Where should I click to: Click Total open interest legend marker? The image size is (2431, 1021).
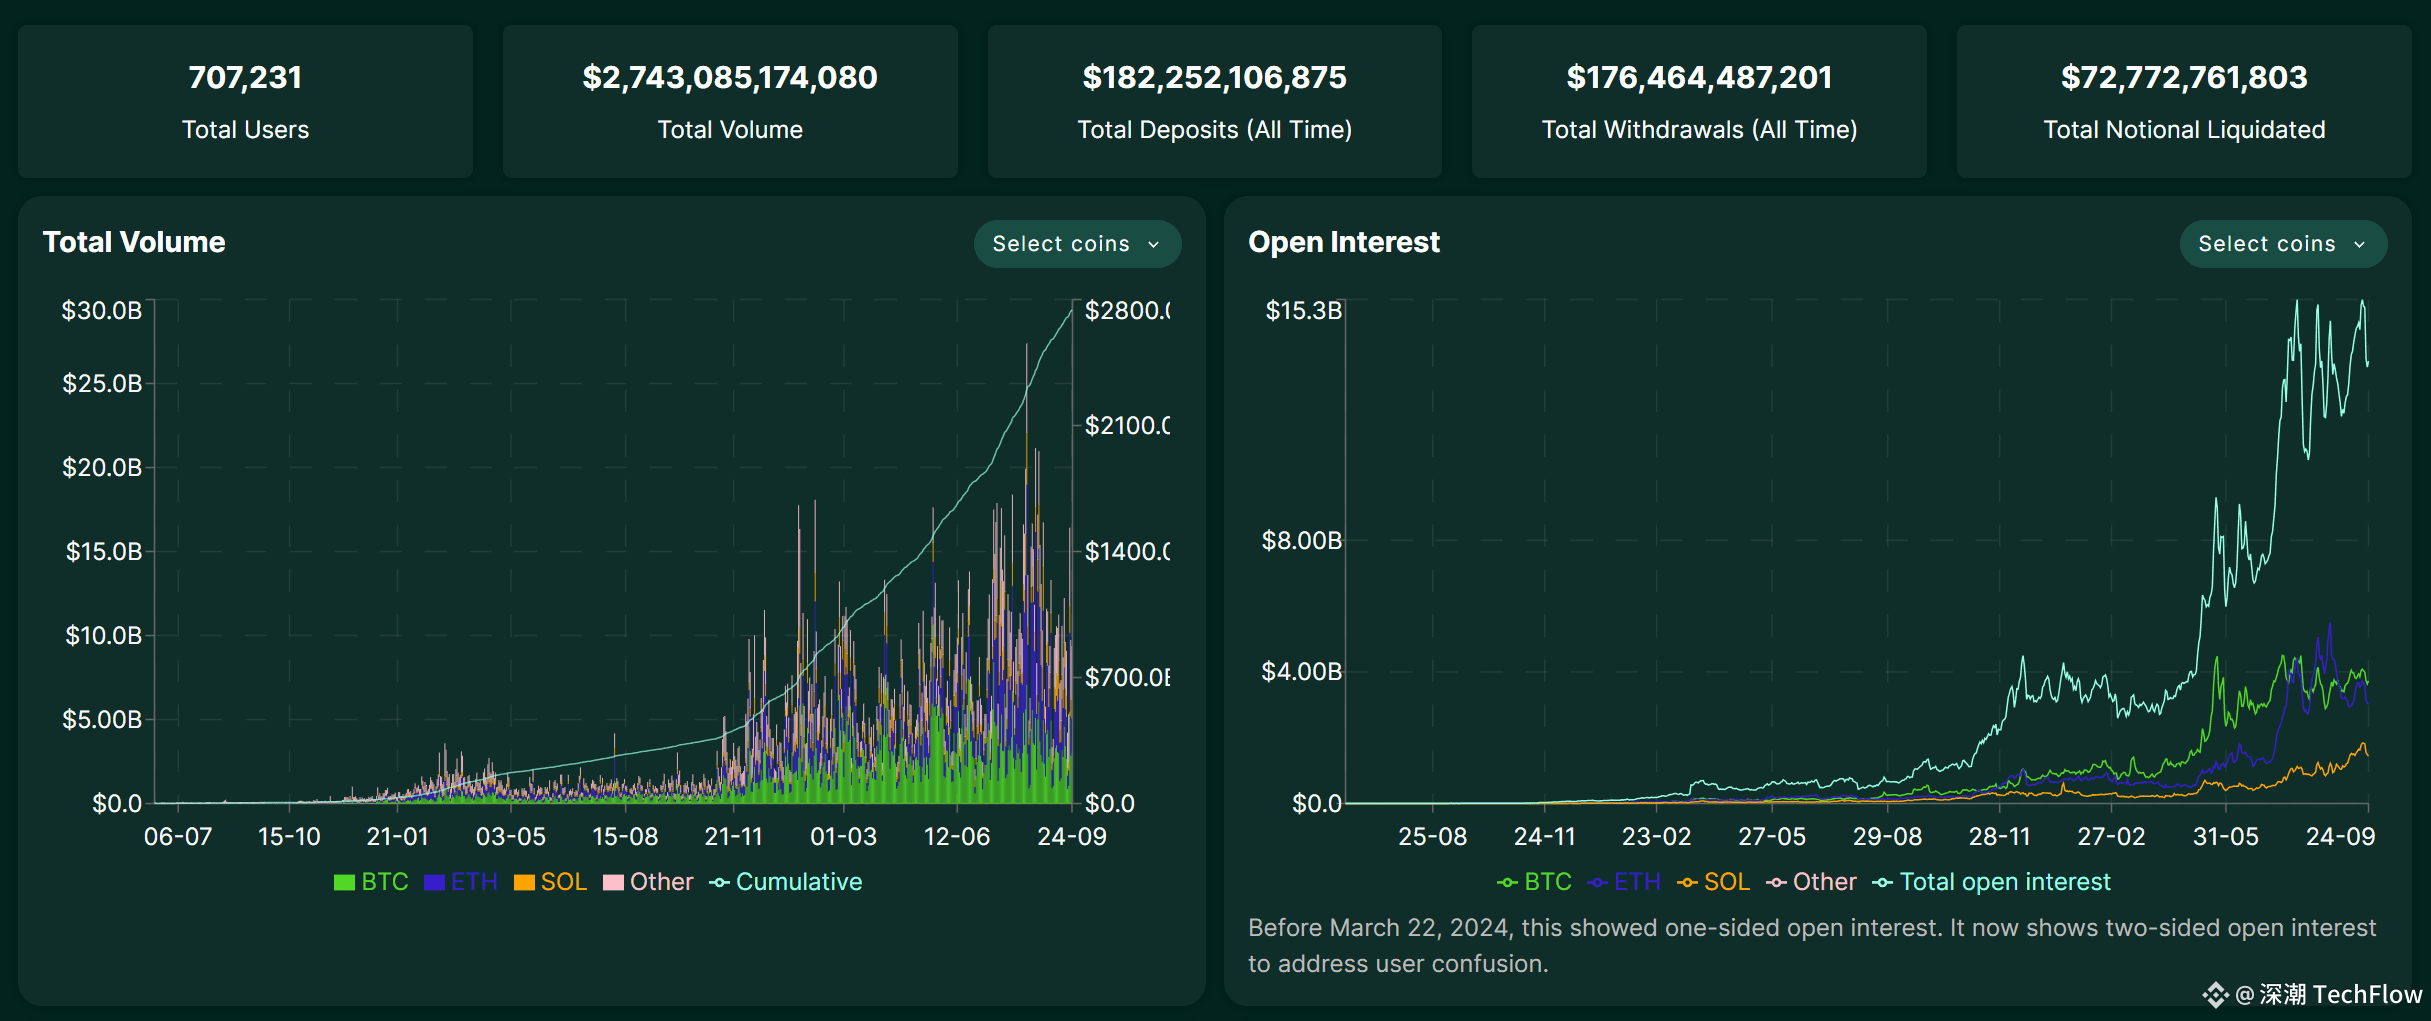1883,882
